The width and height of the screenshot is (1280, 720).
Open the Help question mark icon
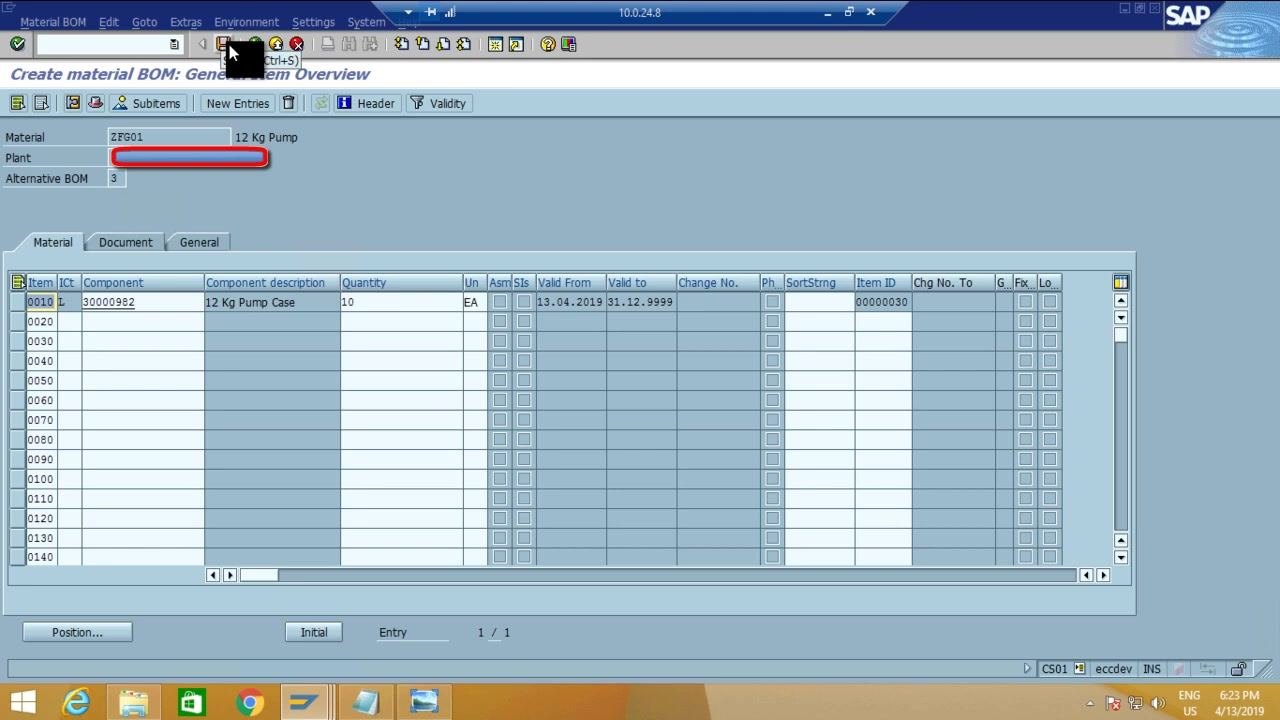pyautogui.click(x=547, y=44)
